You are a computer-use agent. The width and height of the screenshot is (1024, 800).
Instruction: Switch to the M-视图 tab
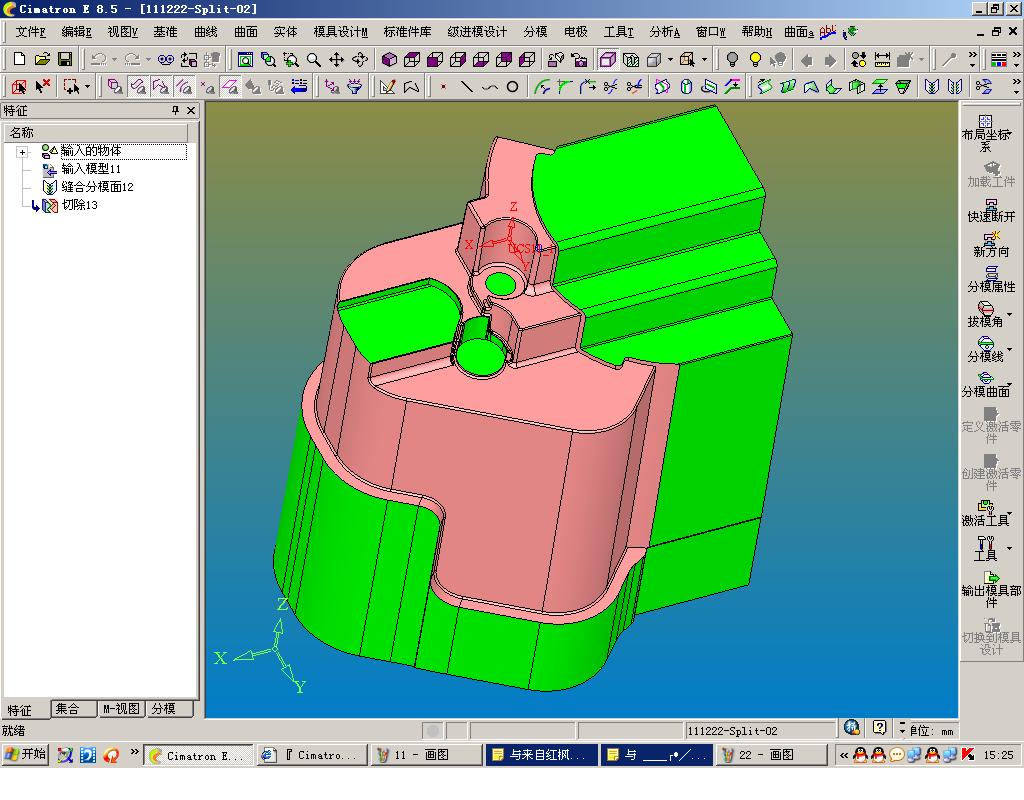(121, 709)
